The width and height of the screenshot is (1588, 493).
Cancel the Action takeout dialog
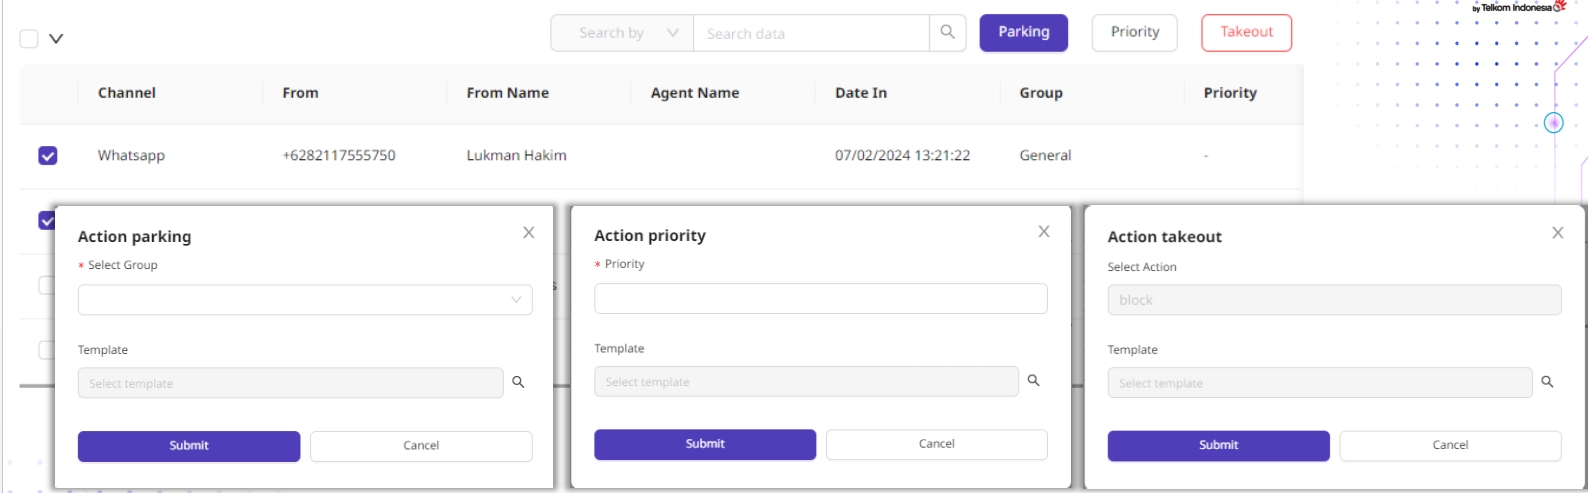[1450, 445]
